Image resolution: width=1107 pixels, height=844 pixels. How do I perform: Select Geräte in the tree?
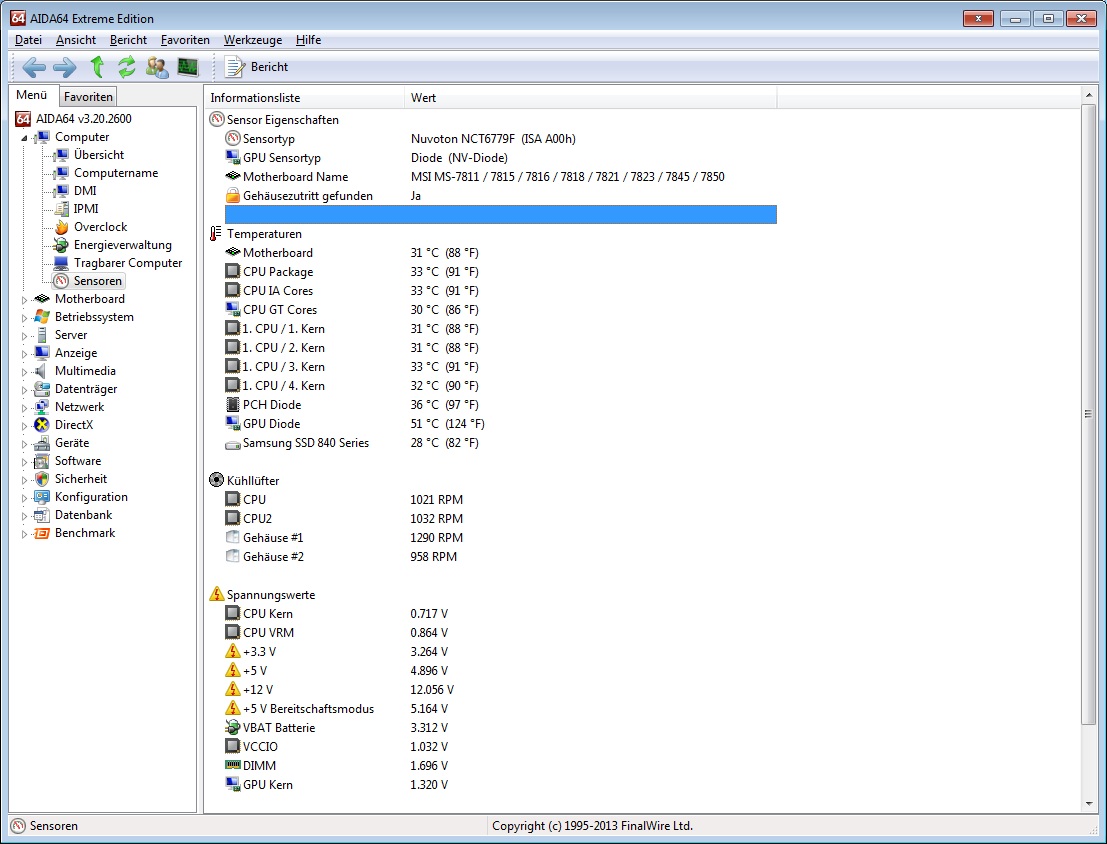pyautogui.click(x=72, y=443)
